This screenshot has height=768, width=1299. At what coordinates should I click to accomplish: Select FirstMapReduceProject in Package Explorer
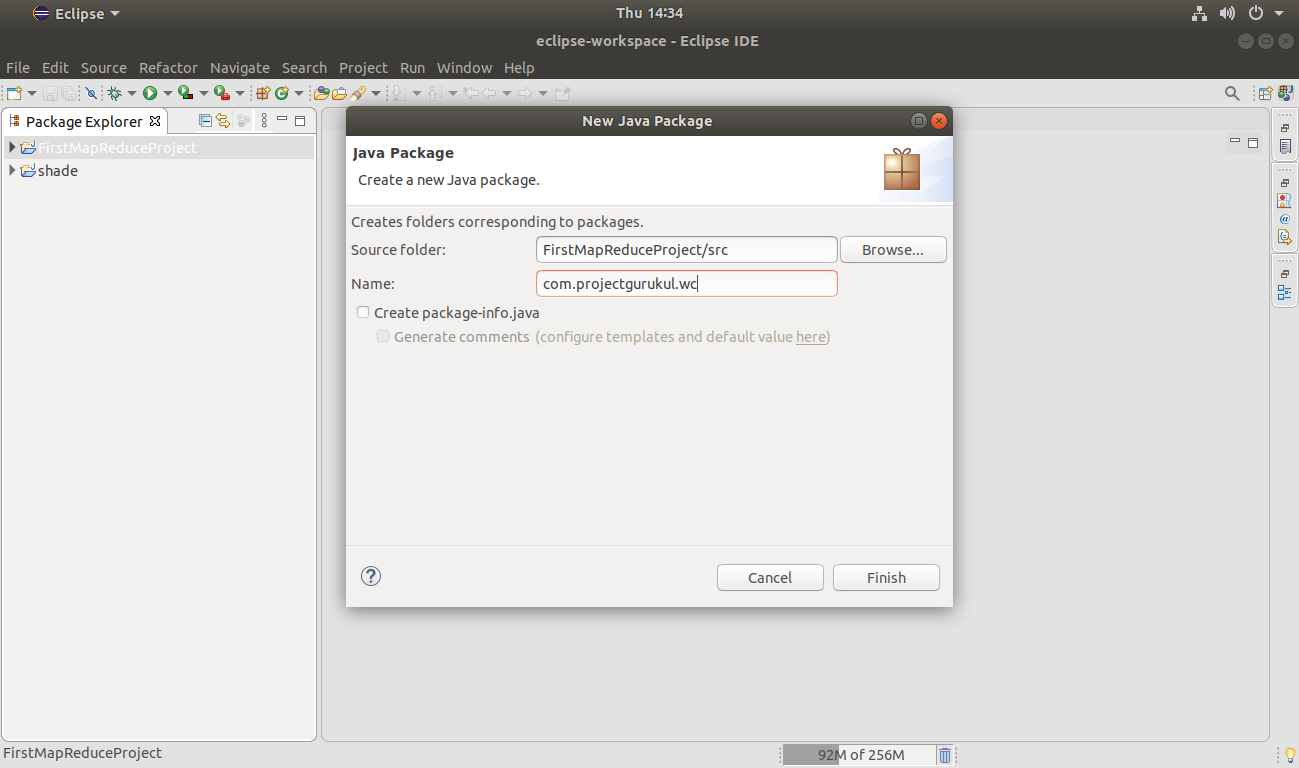click(x=117, y=148)
